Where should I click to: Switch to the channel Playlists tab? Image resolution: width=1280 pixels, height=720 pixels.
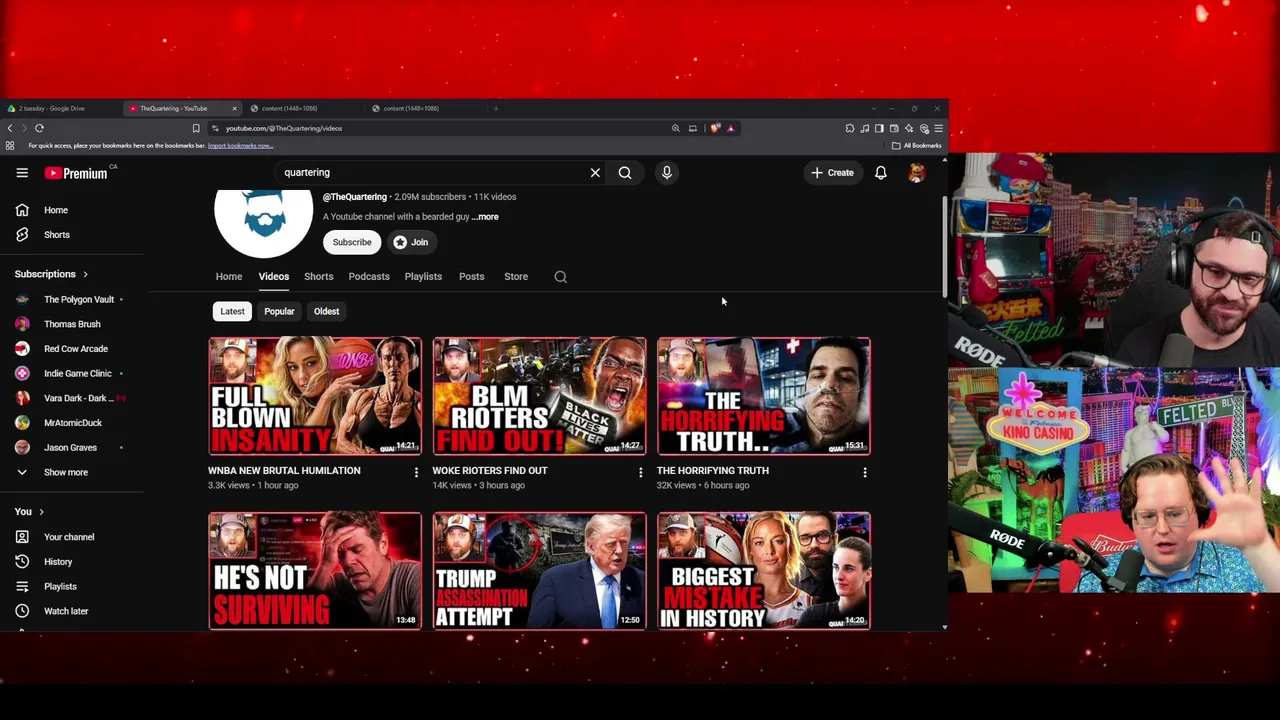point(423,277)
